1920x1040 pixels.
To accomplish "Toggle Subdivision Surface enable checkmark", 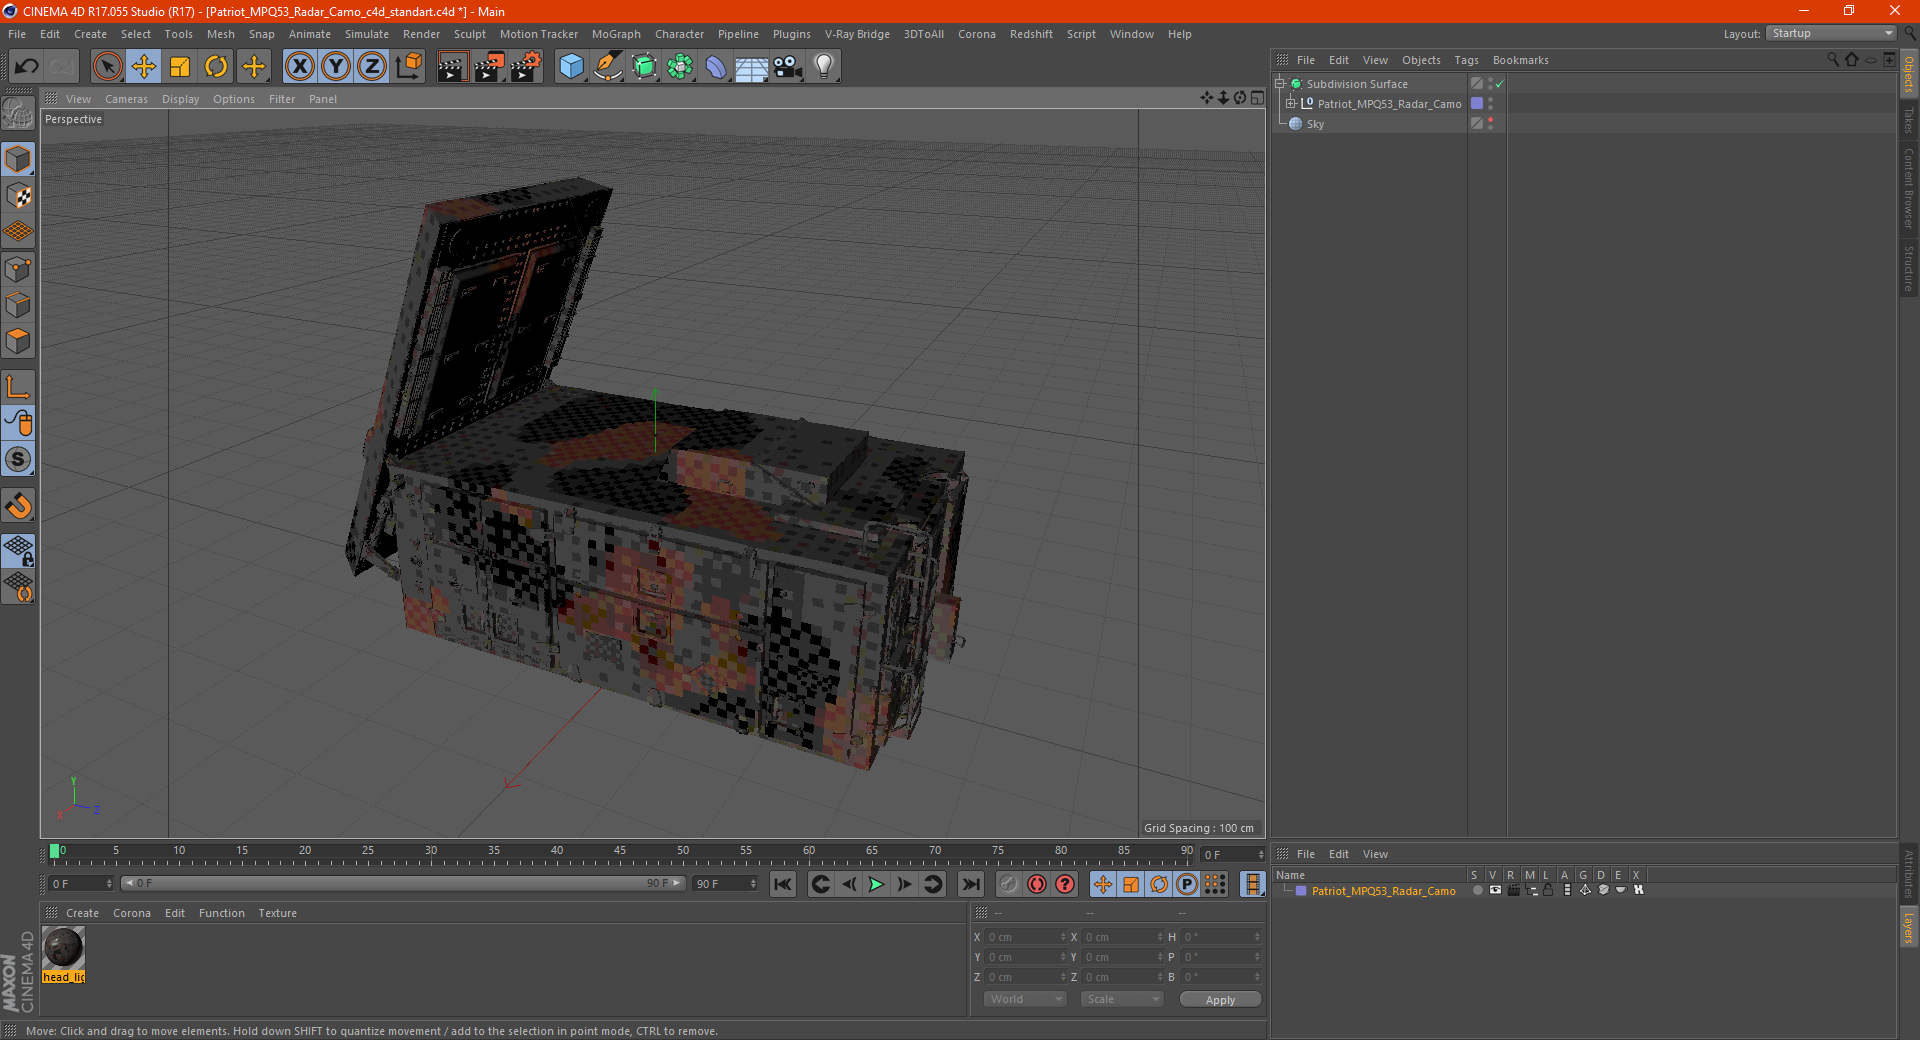I will [1500, 84].
